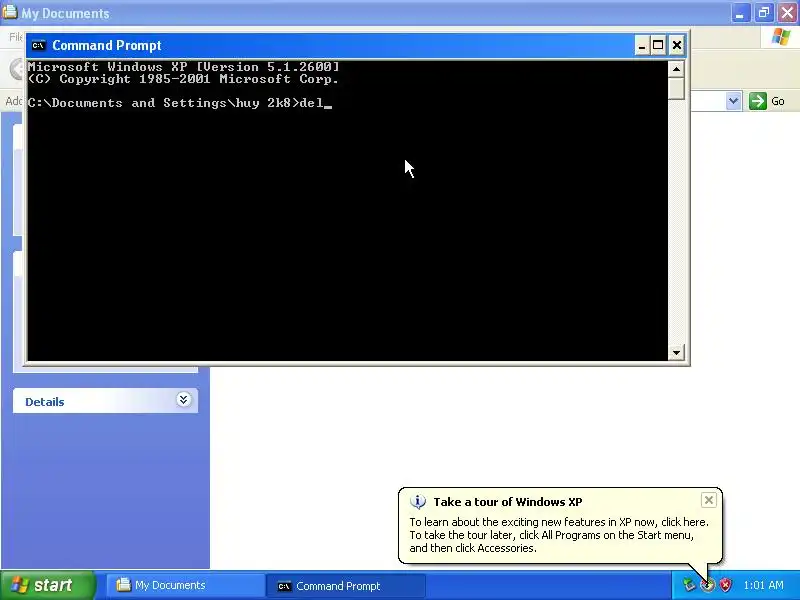
Task: Close the My Documents window
Action: click(x=788, y=13)
